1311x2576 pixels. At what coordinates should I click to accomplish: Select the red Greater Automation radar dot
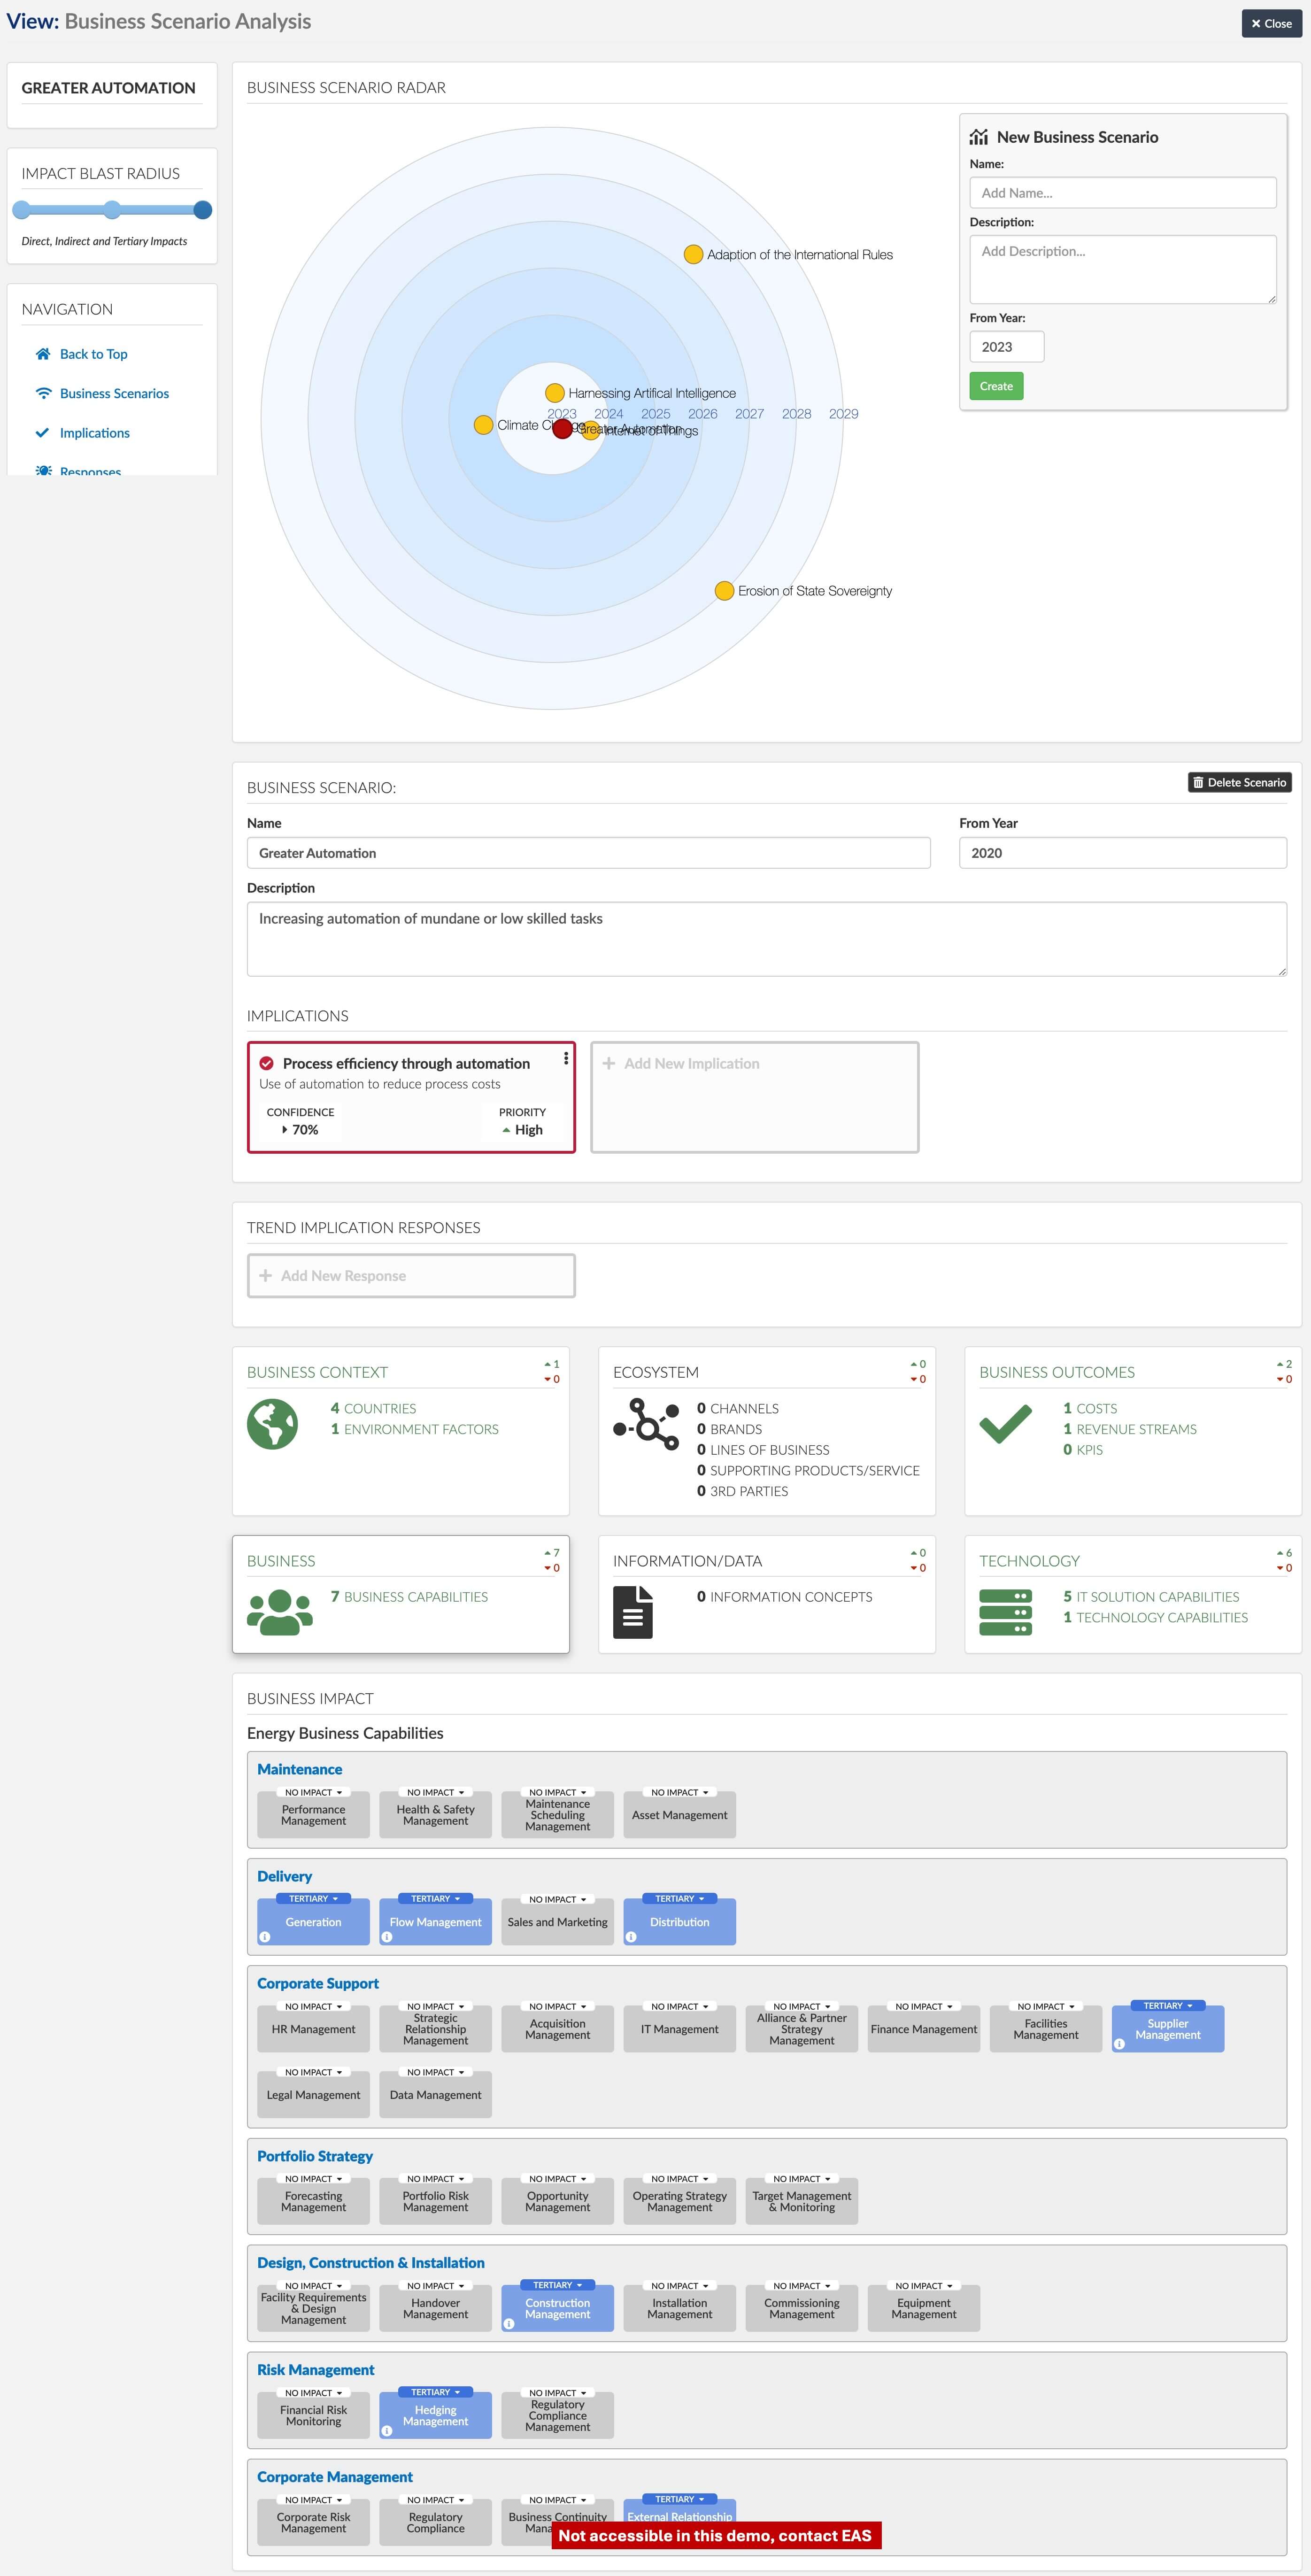[563, 429]
